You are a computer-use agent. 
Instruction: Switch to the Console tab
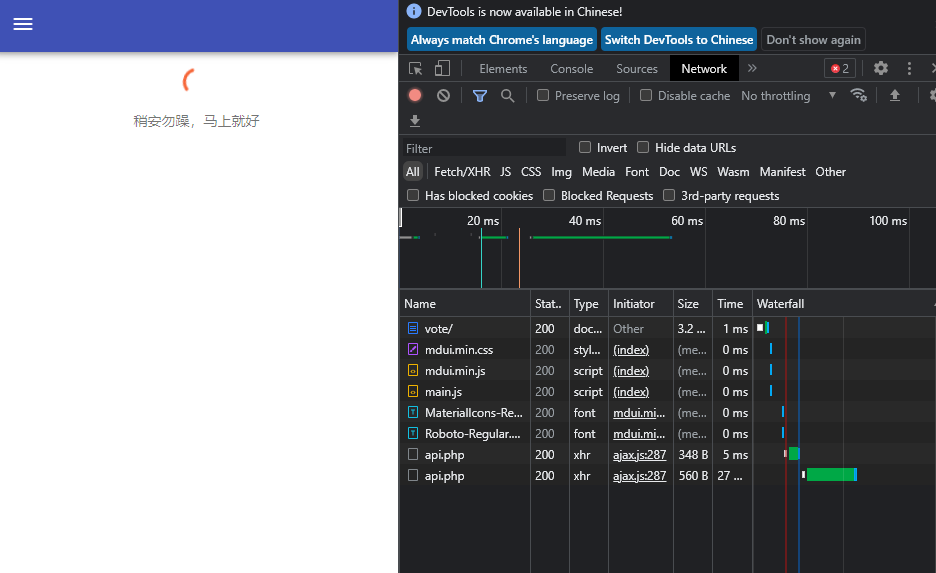[571, 69]
